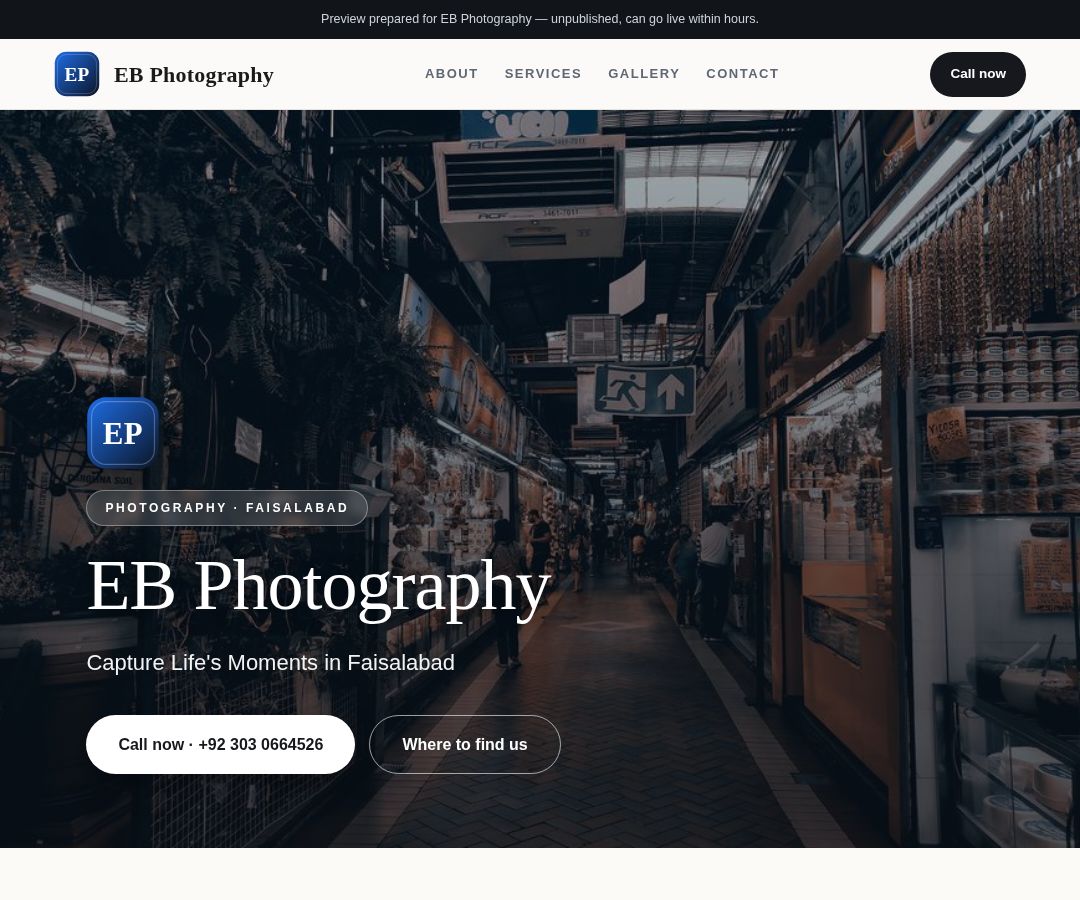The image size is (1080, 900).
Task: Click the EP logo icon in the header
Action: [x=77, y=74]
